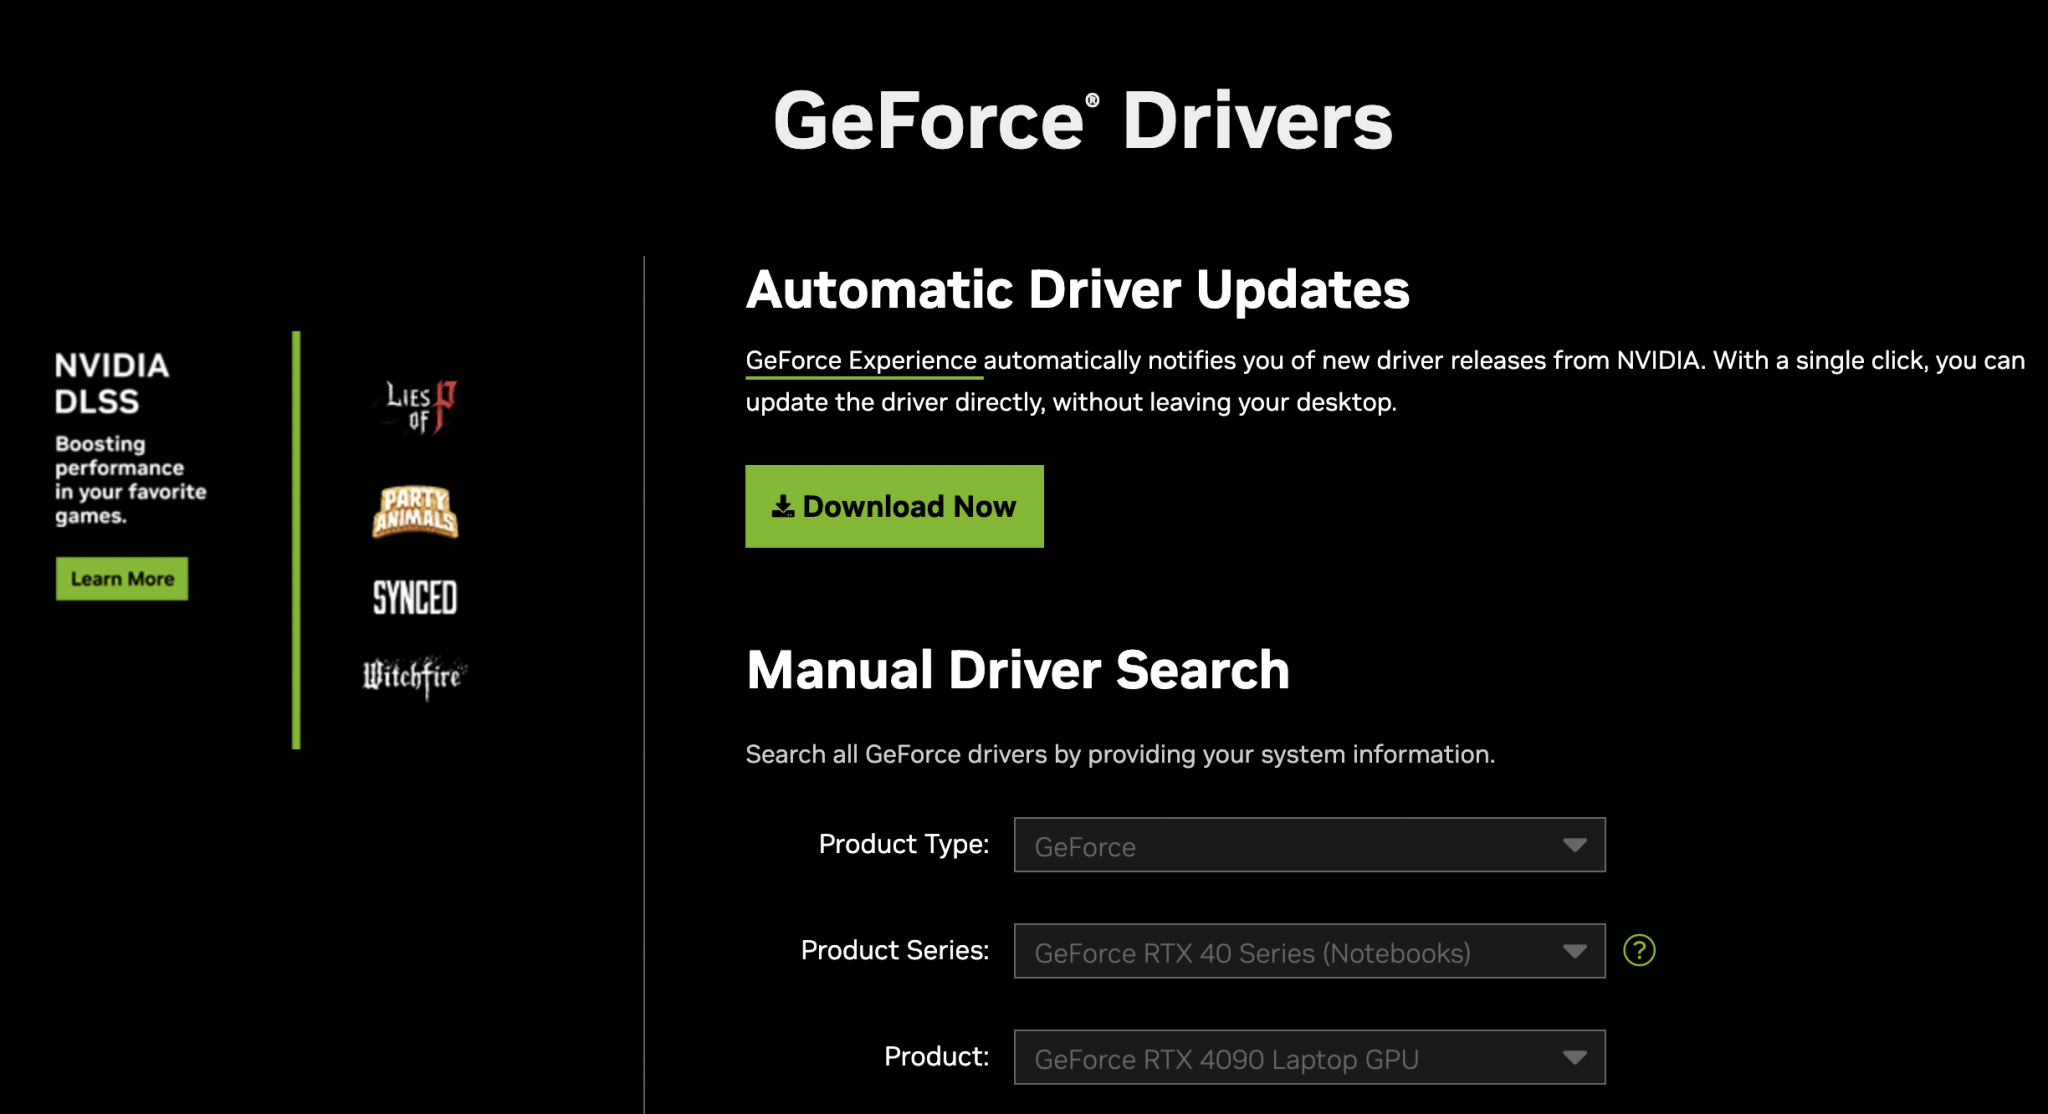Follow the GeForce Experience link
The height and width of the screenshot is (1114, 2048).
click(861, 361)
